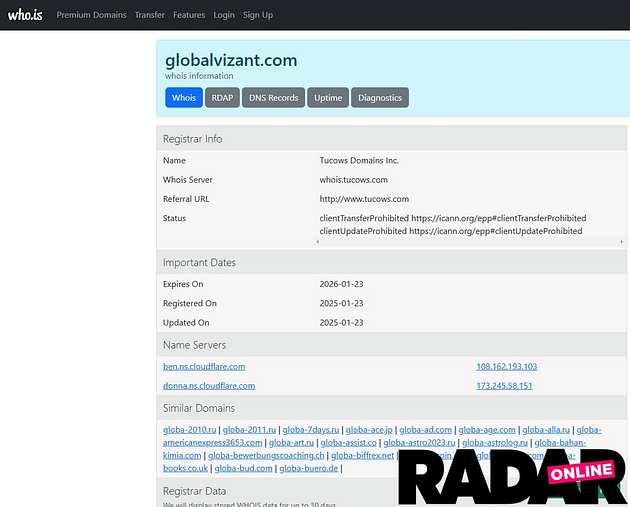Click Expires On date 2026-01-23
This screenshot has width=630, height=507.
pyautogui.click(x=341, y=284)
